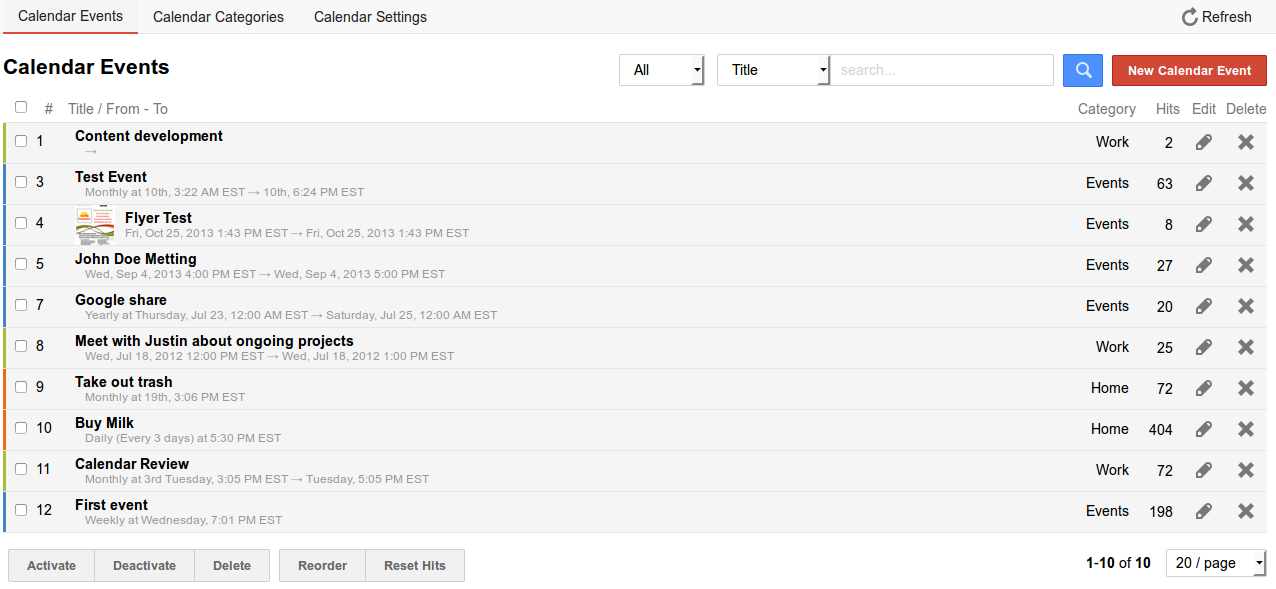Delete the Buy Milk event
The image size is (1276, 589).
click(x=1246, y=429)
